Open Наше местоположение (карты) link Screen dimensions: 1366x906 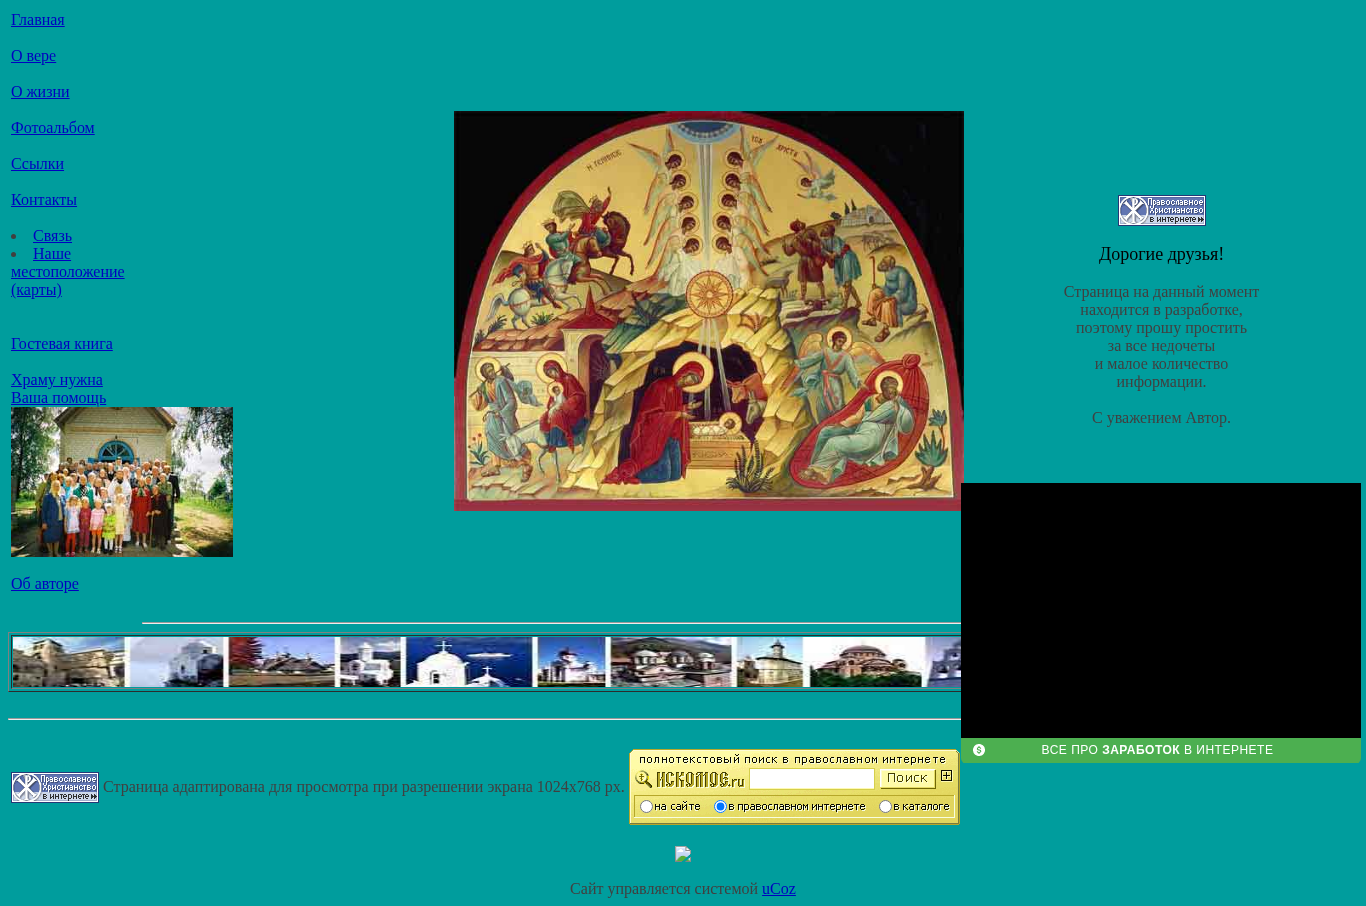pyautogui.click(x=67, y=272)
